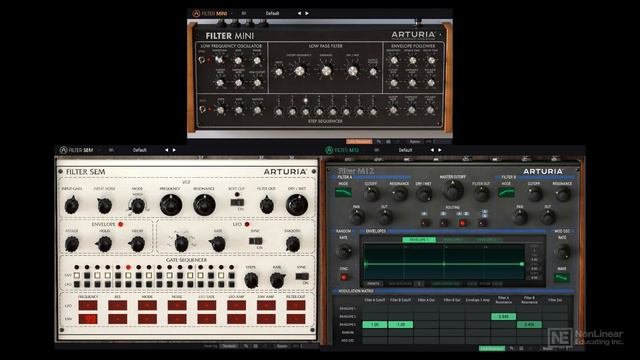Screen dimensions: 640x360
Task: Click the Envelope 2 to Filter A Resonance matrix cell
Action: click(503, 317)
